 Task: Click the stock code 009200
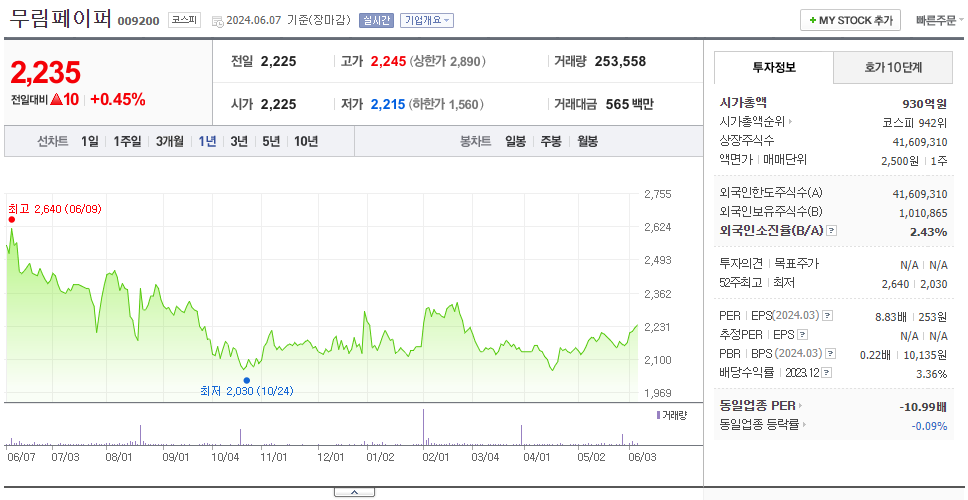pos(139,20)
